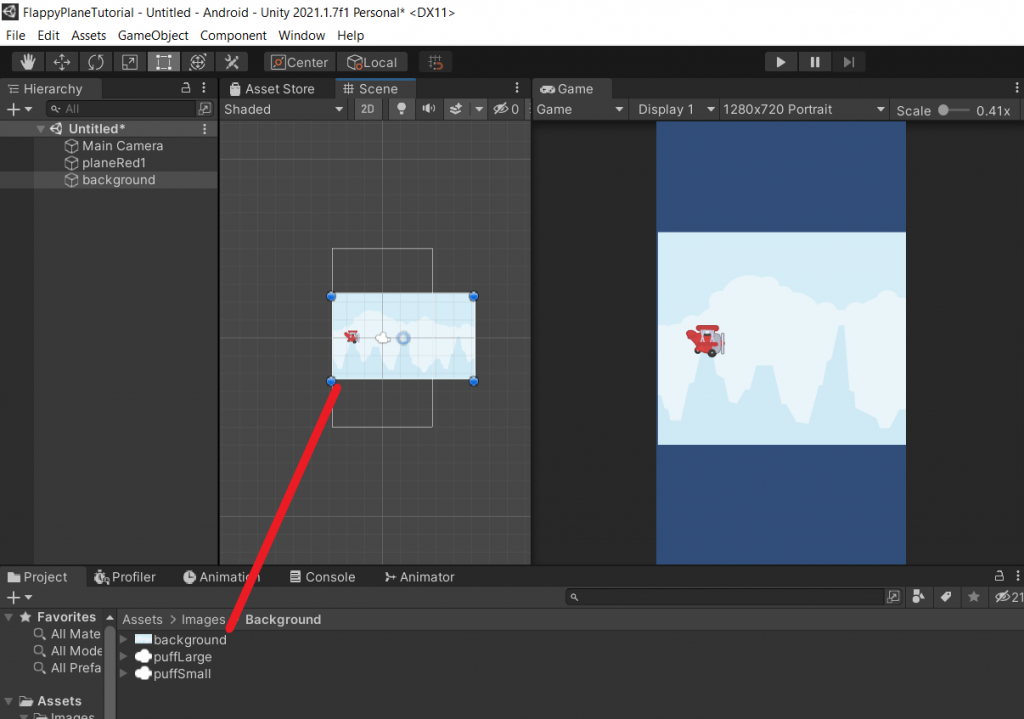Open the Shaded draw mode dropdown
The height and width of the screenshot is (719, 1024).
[x=283, y=109]
